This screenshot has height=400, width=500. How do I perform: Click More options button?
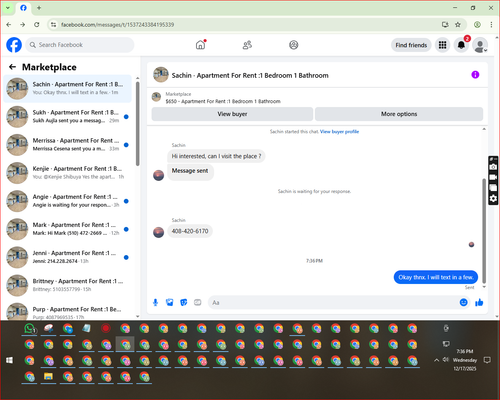click(399, 114)
